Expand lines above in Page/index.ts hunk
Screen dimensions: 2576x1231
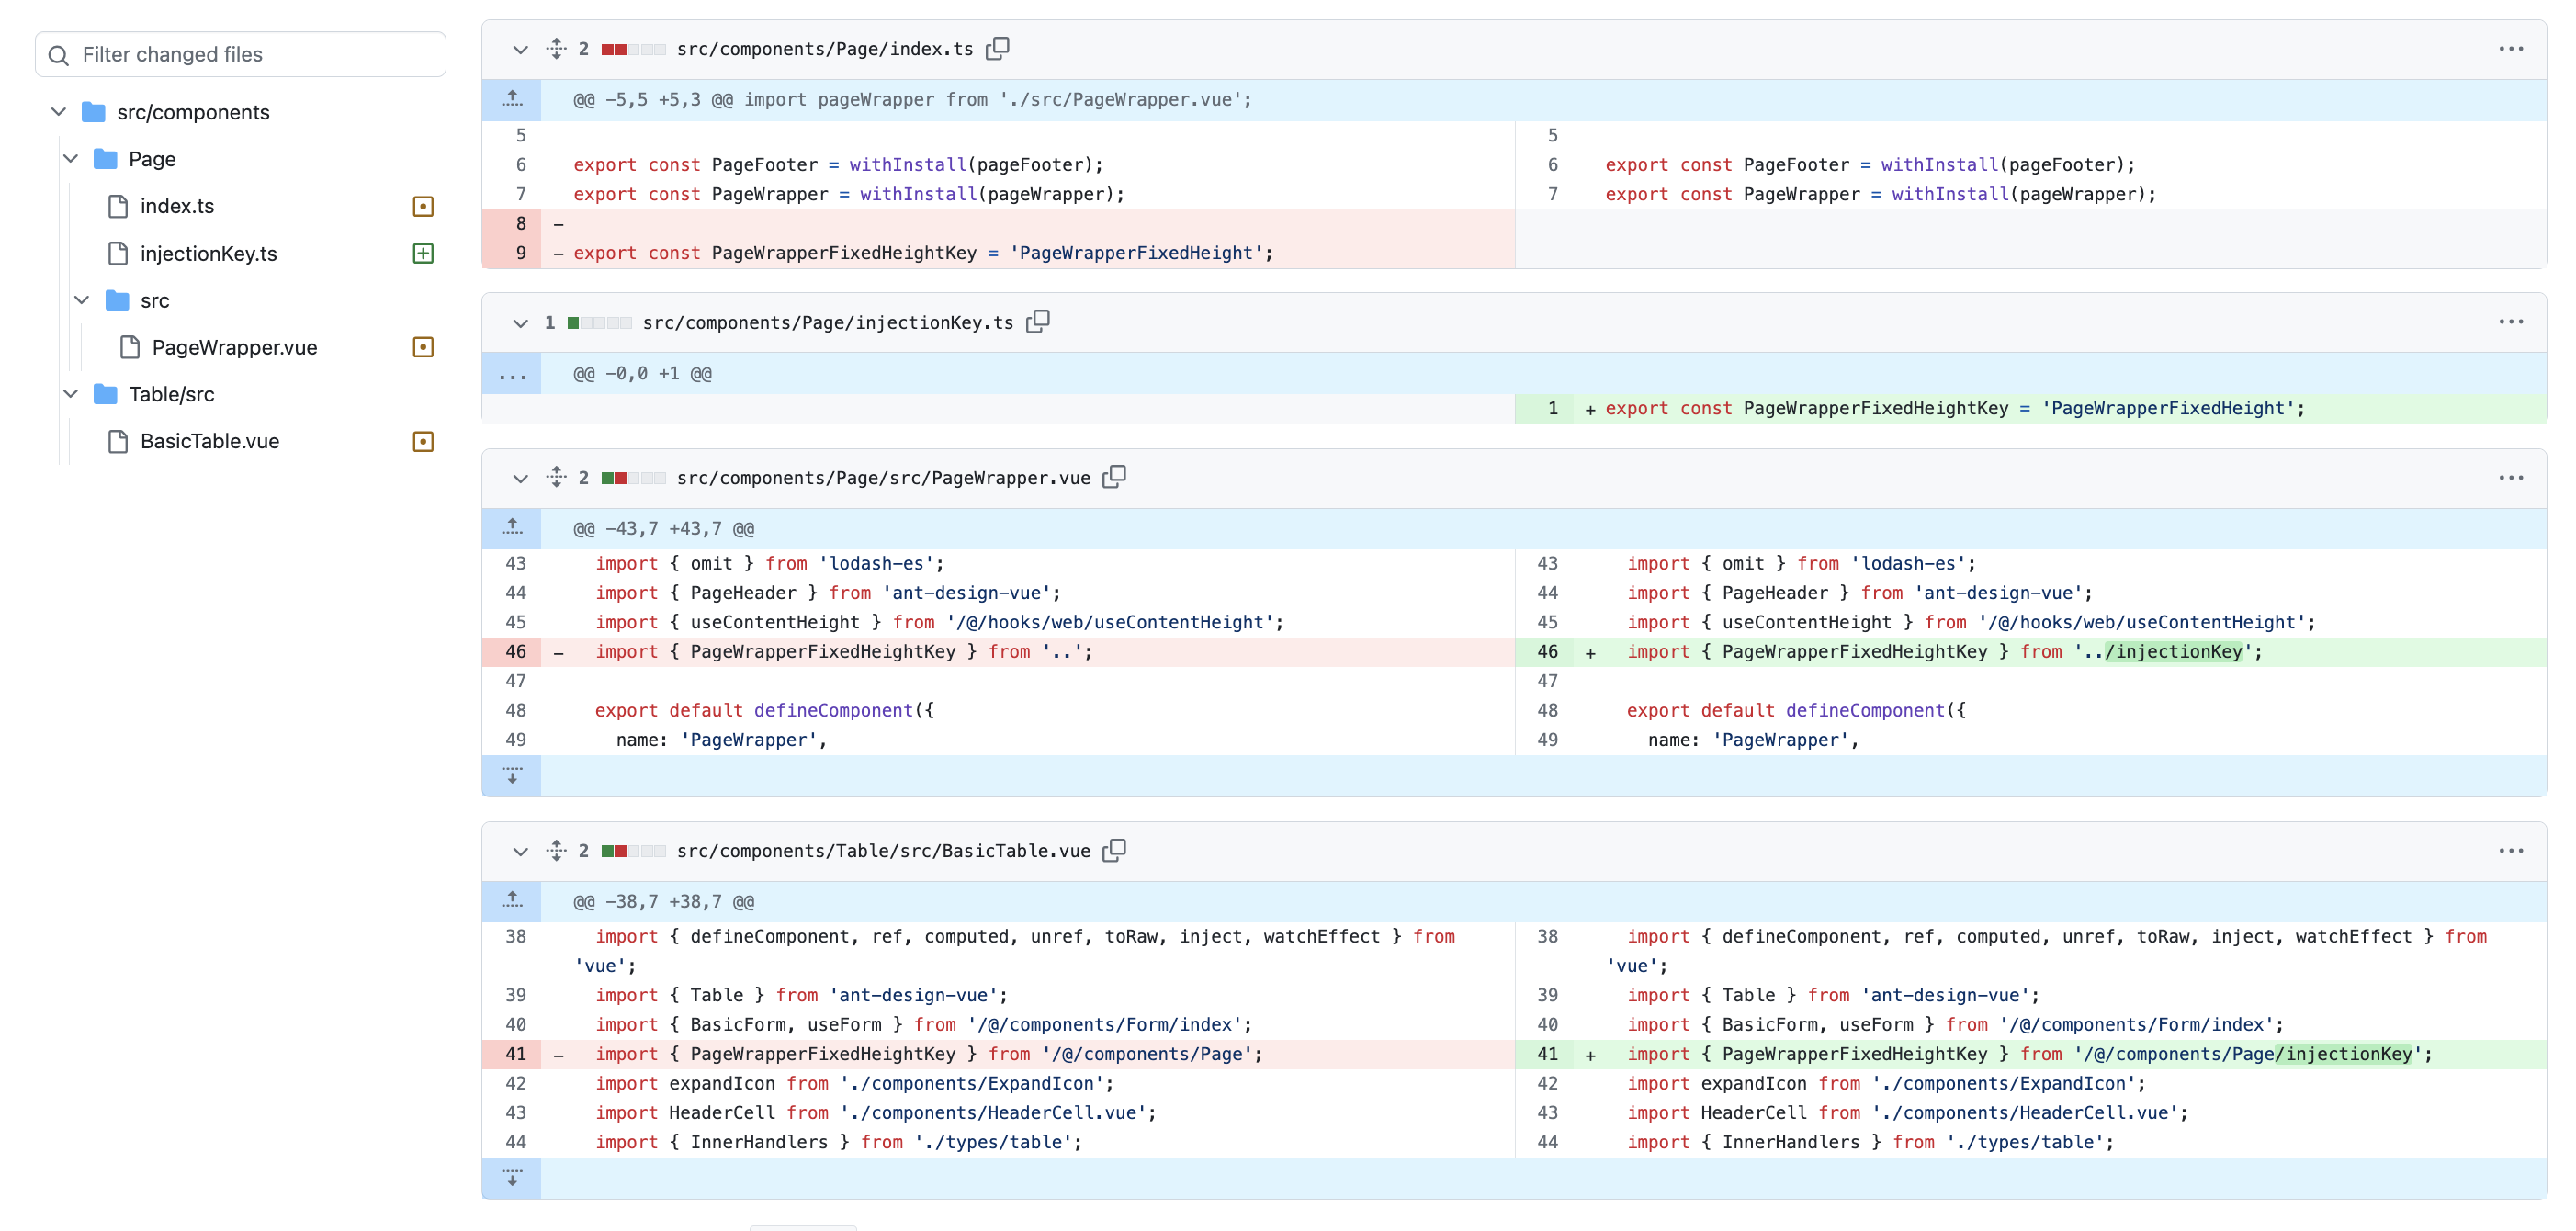pyautogui.click(x=512, y=99)
